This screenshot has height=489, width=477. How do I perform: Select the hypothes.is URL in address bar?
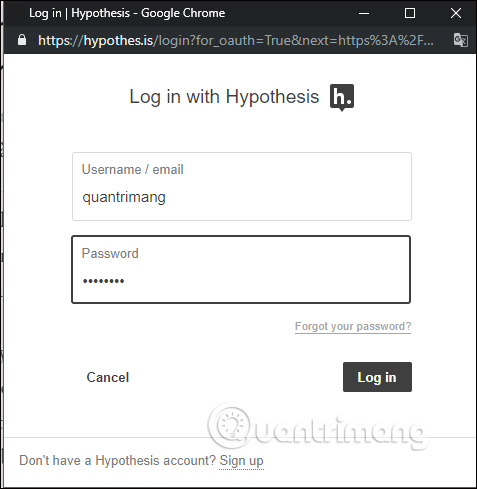pos(236,40)
